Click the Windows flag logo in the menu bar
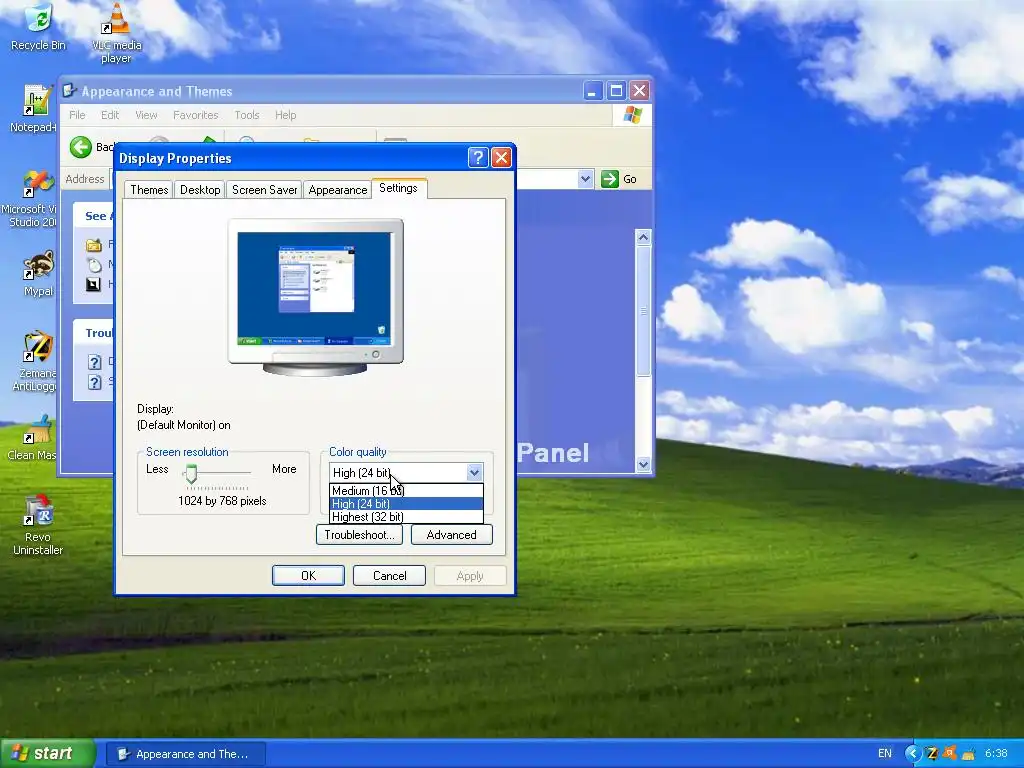 pyautogui.click(x=632, y=115)
